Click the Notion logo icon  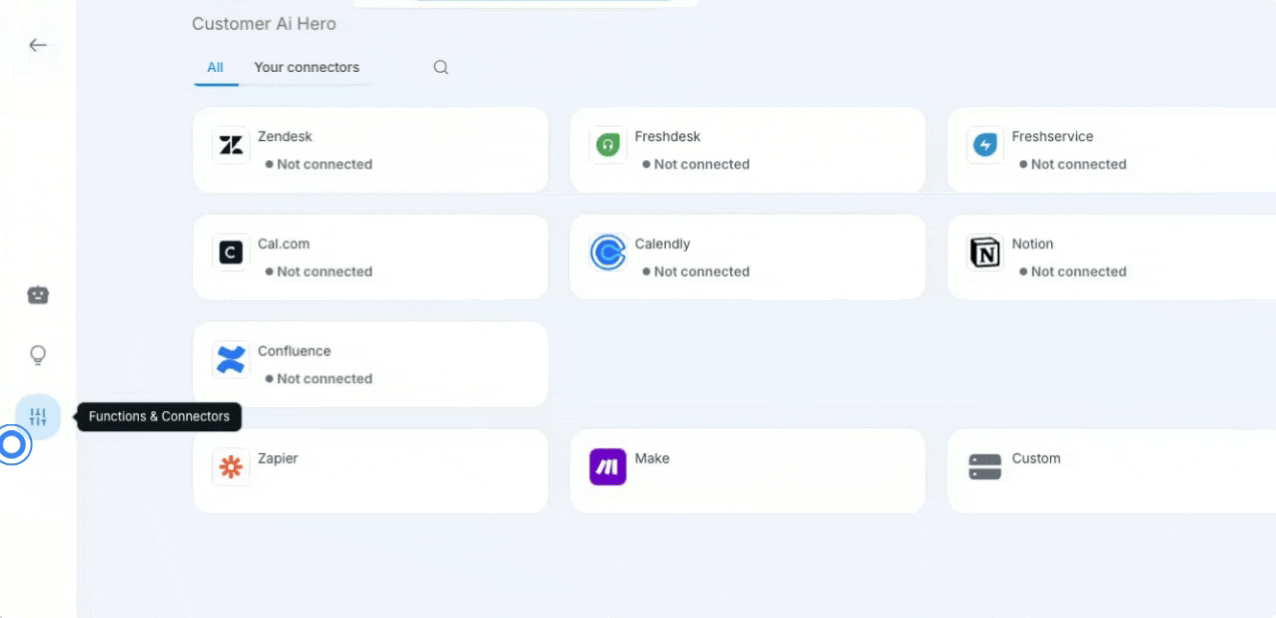[985, 253]
